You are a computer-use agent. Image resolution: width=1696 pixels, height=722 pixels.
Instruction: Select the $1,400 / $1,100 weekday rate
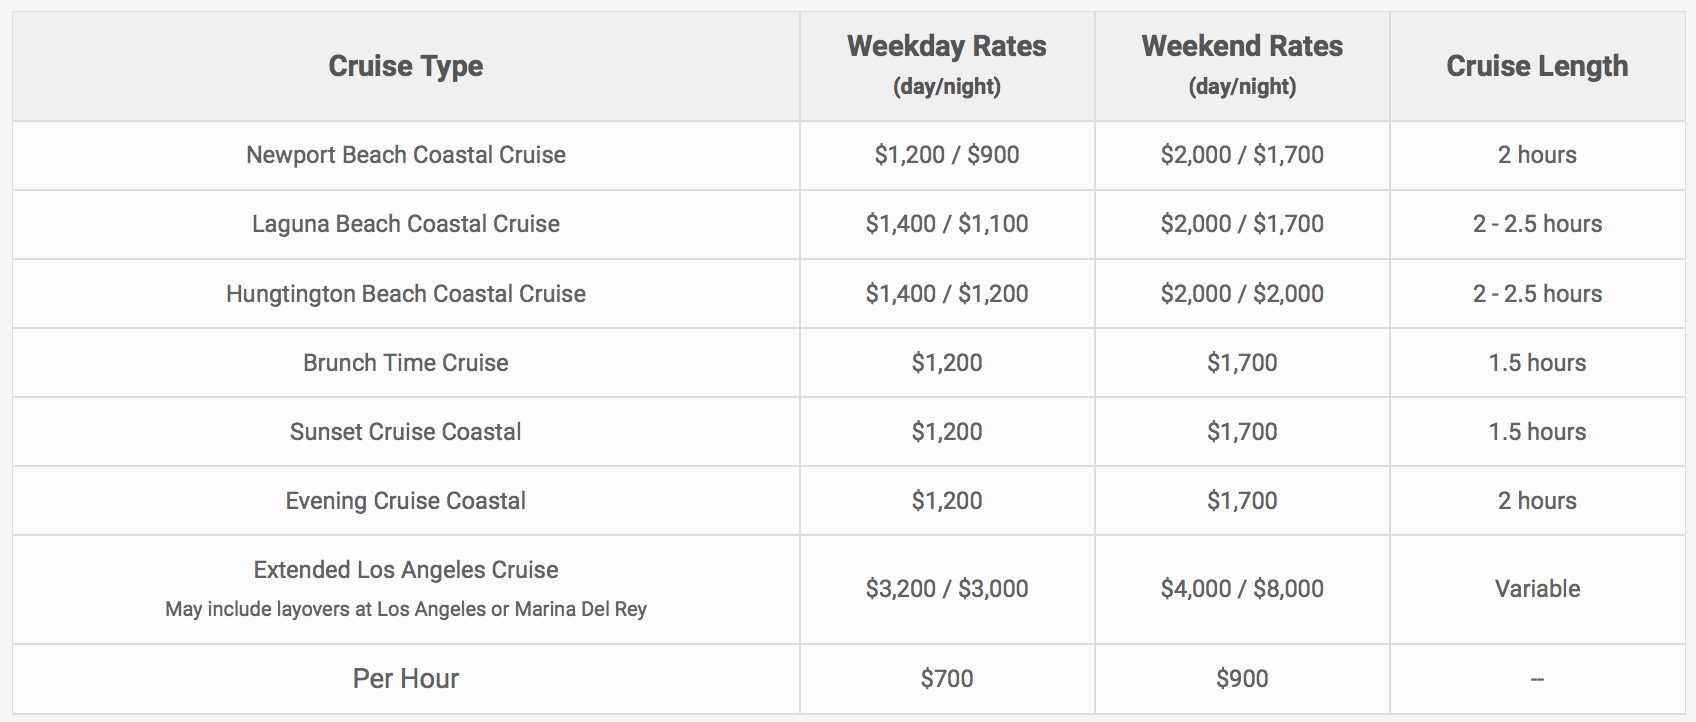[947, 224]
